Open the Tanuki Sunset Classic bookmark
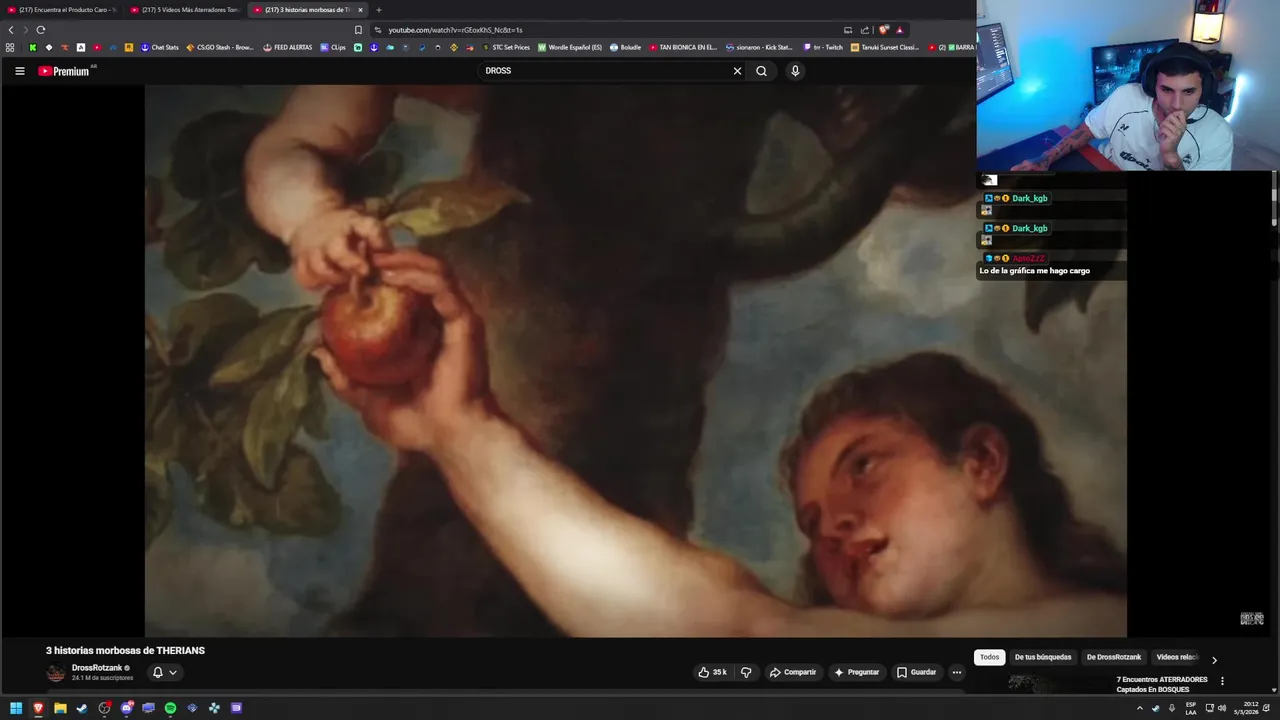This screenshot has height=720, width=1280. [x=885, y=47]
